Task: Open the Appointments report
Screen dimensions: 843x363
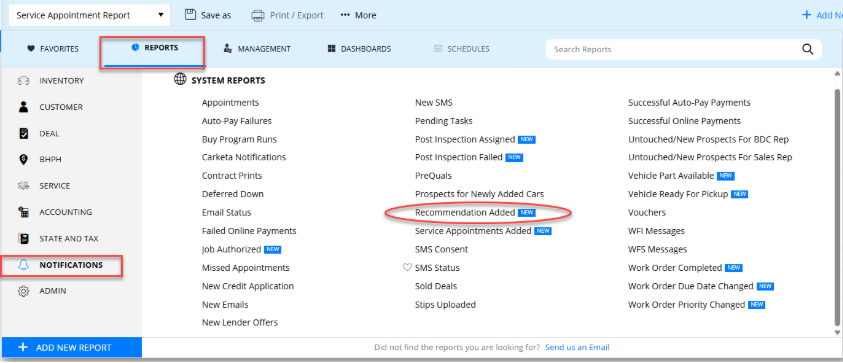Action: coord(230,103)
